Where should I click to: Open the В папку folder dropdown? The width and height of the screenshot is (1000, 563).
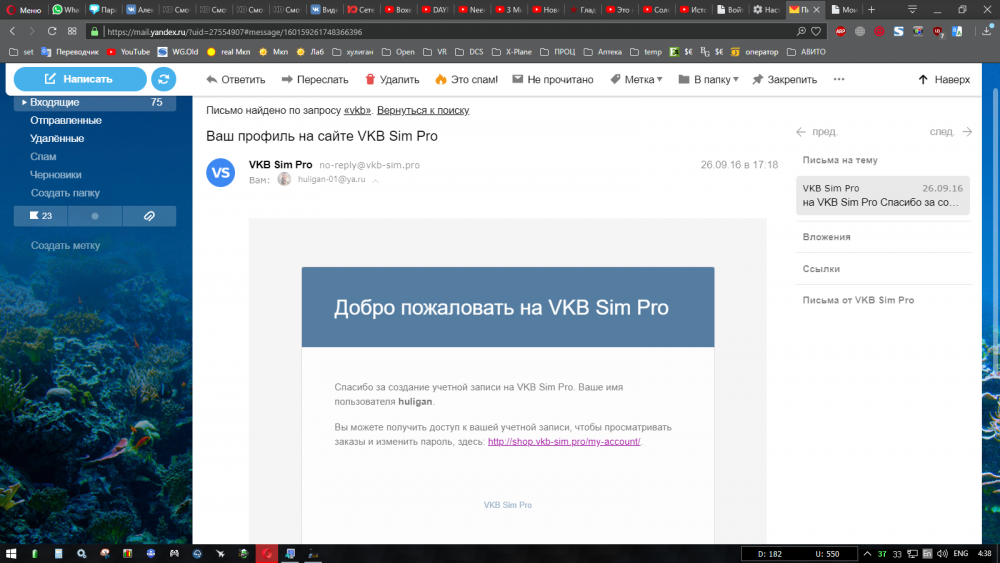(x=709, y=80)
